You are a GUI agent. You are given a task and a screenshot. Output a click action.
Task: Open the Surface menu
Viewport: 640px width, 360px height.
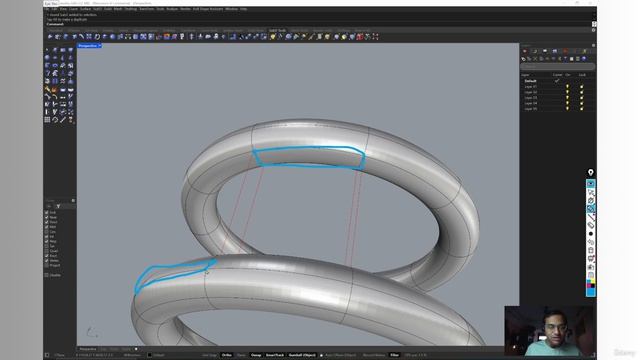[85, 9]
